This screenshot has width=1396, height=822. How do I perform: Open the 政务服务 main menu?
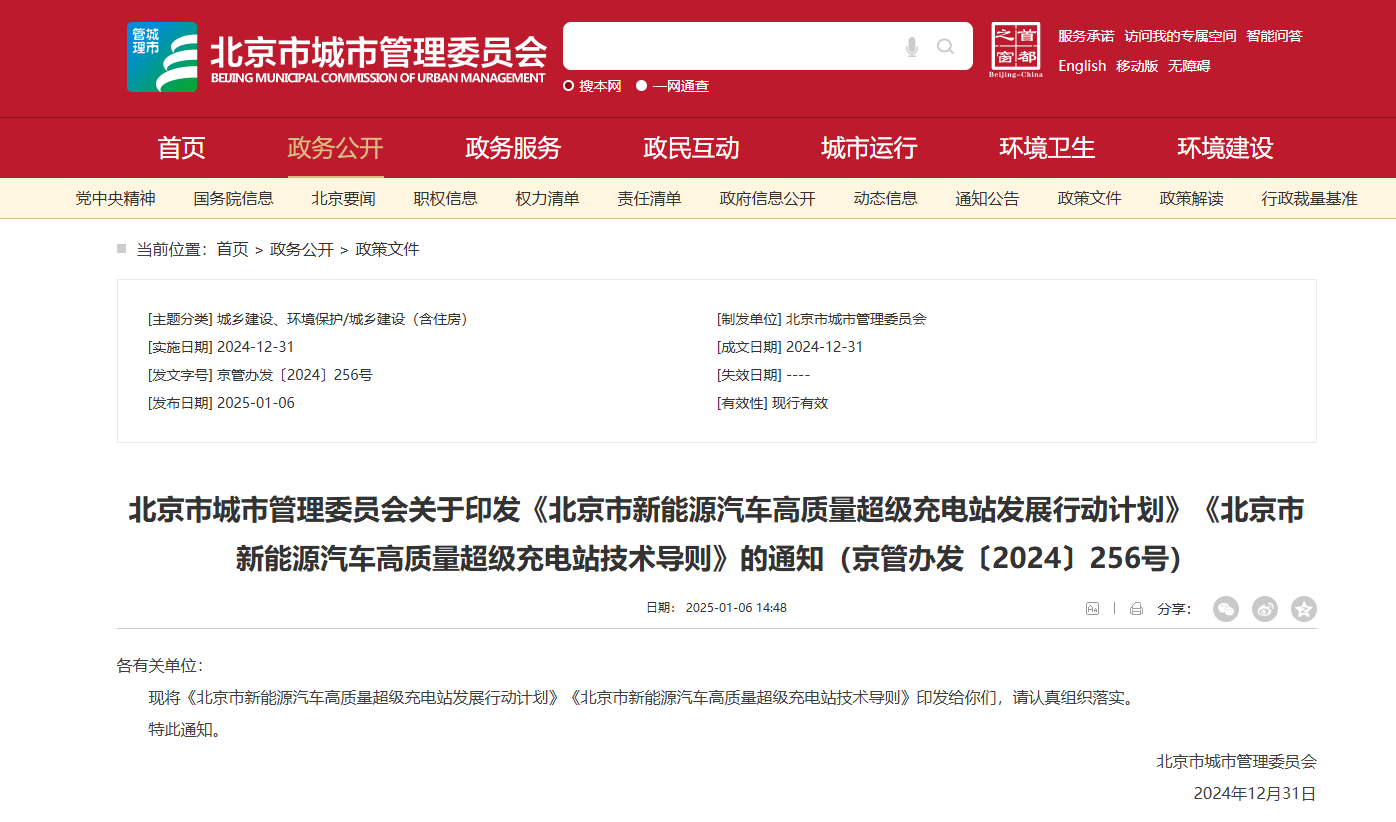(x=513, y=148)
